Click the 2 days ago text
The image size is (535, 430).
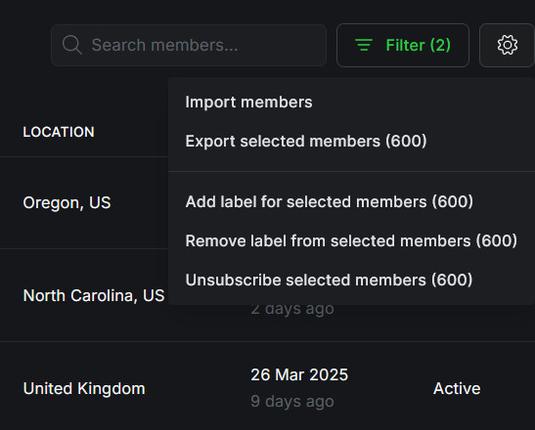point(292,309)
